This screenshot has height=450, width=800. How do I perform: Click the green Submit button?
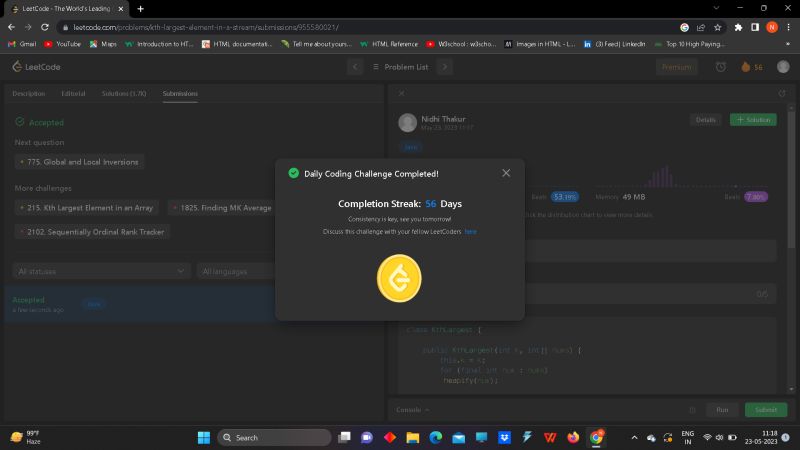click(x=766, y=410)
